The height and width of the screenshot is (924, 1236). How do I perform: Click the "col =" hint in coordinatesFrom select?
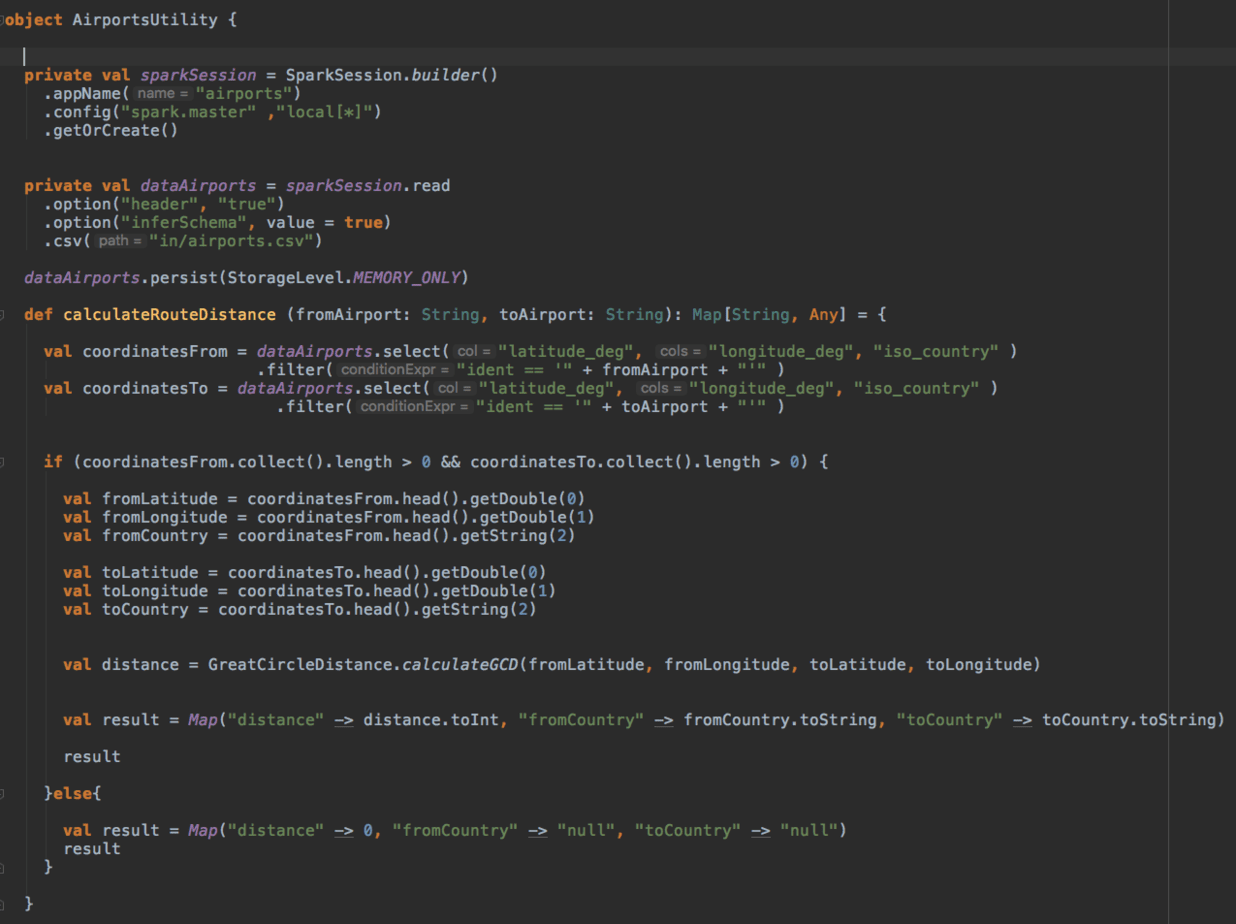pos(474,352)
